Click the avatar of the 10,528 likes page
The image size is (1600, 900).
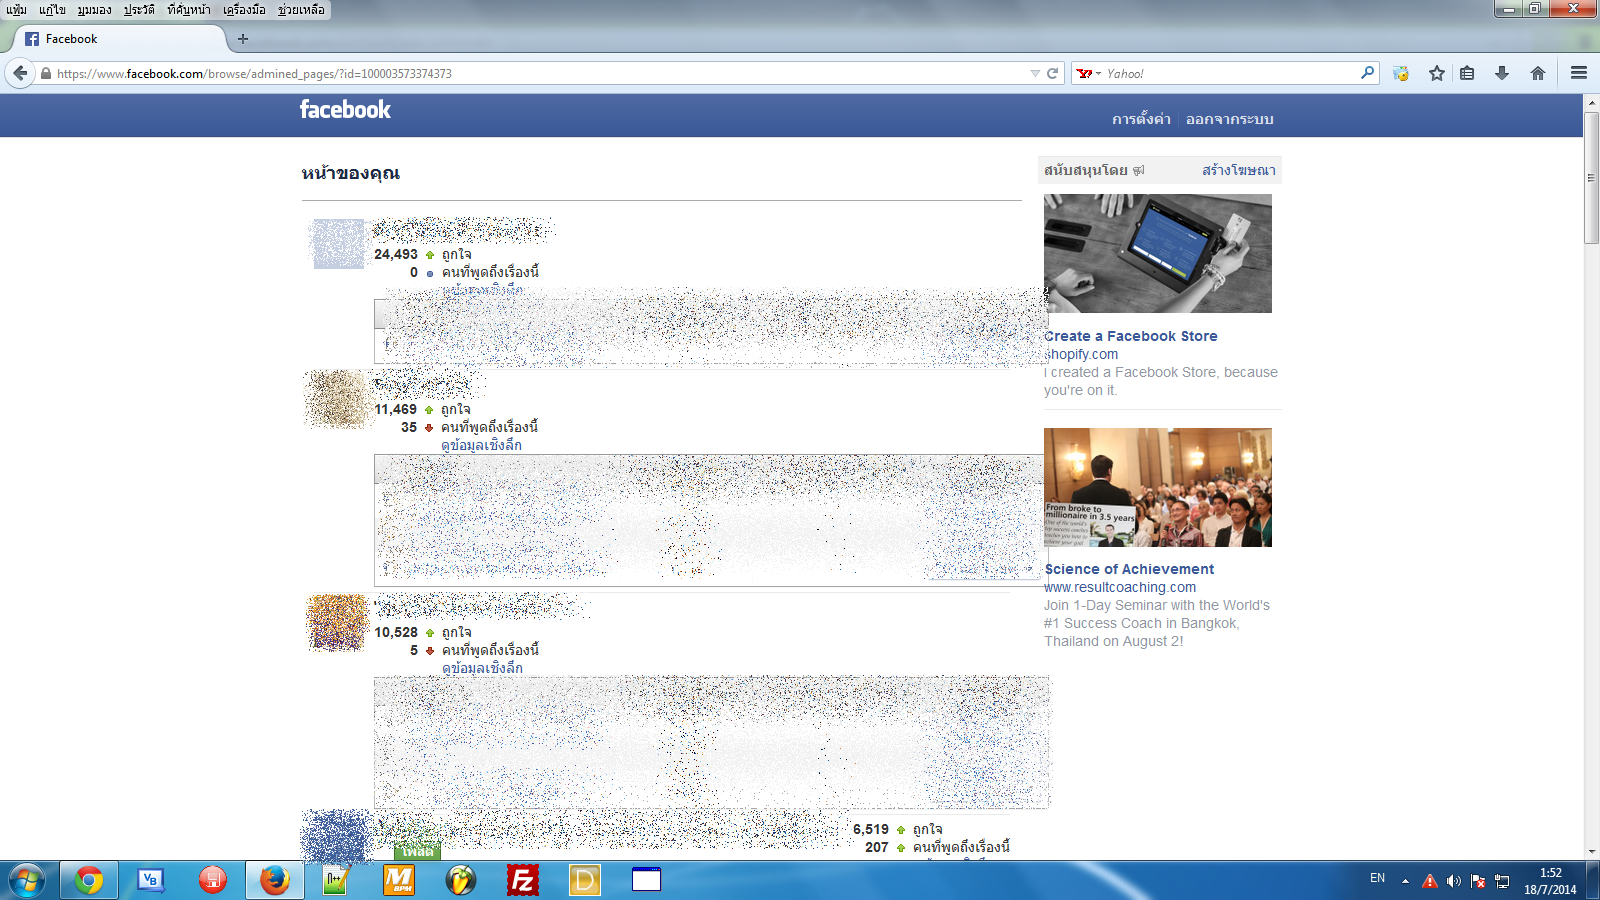coord(338,622)
